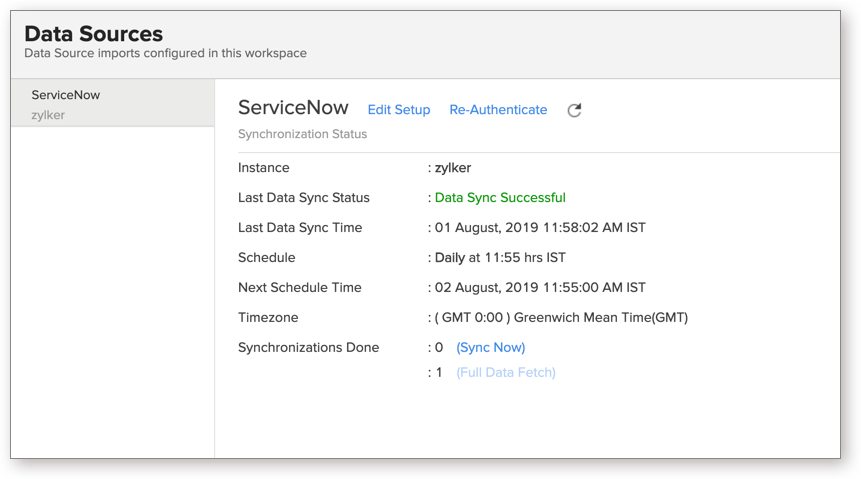Click the Next Schedule Time label
Viewport: 861px width, 479px height.
[x=300, y=288]
